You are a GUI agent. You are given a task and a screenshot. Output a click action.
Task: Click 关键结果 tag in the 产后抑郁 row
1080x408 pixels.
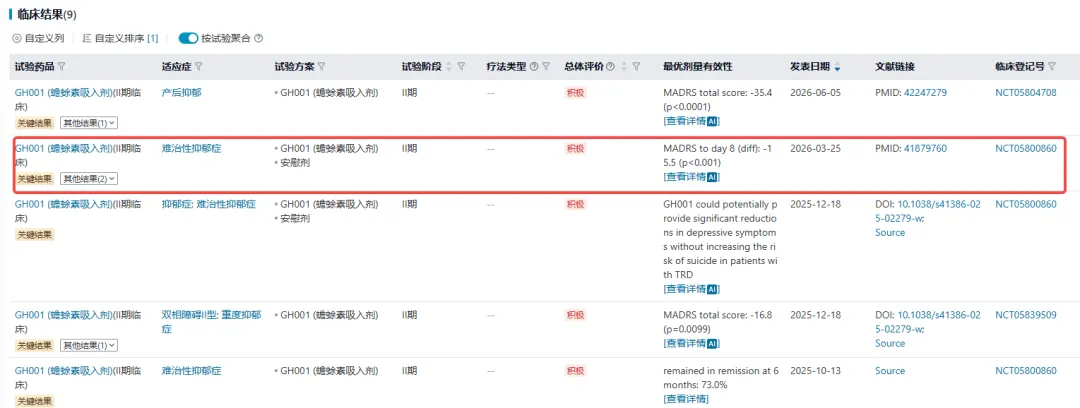[34, 123]
